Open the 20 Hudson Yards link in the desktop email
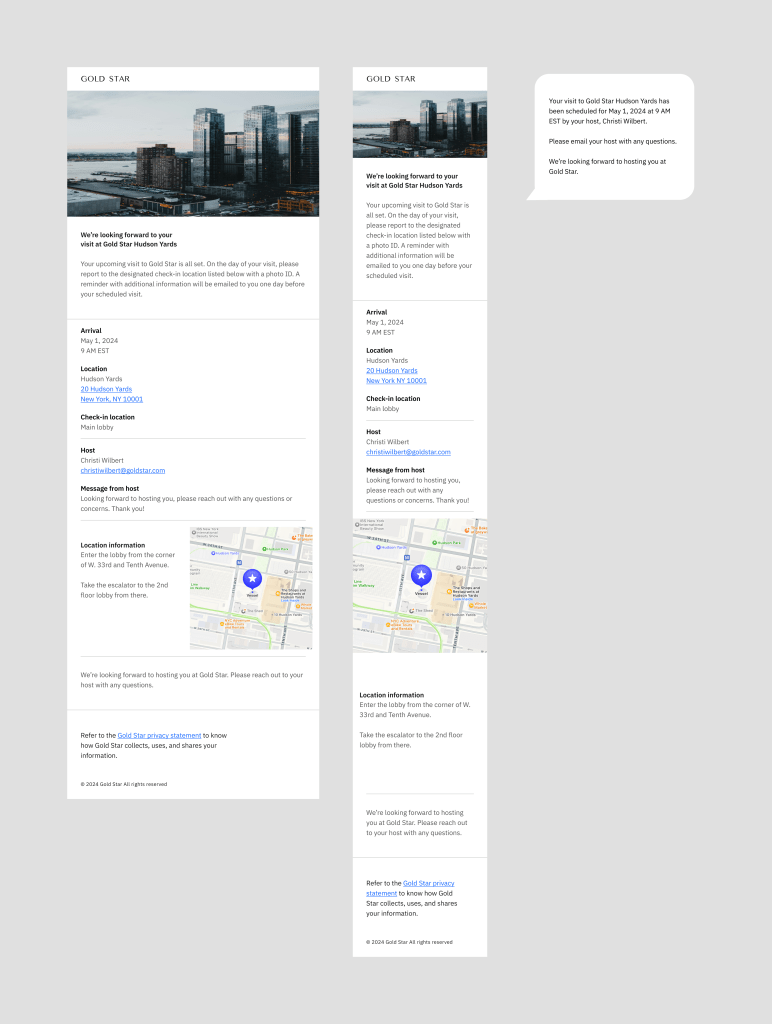772x1024 pixels. click(x=106, y=389)
